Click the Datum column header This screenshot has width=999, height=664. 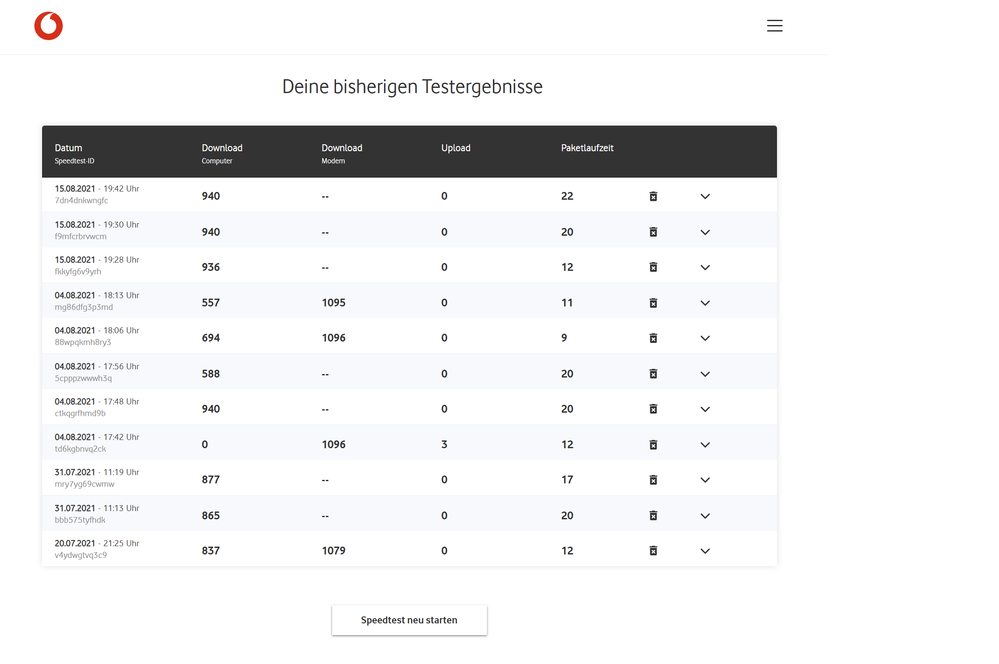[x=69, y=148]
